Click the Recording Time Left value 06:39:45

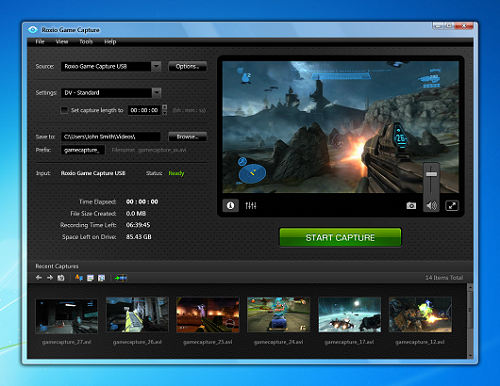click(138, 225)
